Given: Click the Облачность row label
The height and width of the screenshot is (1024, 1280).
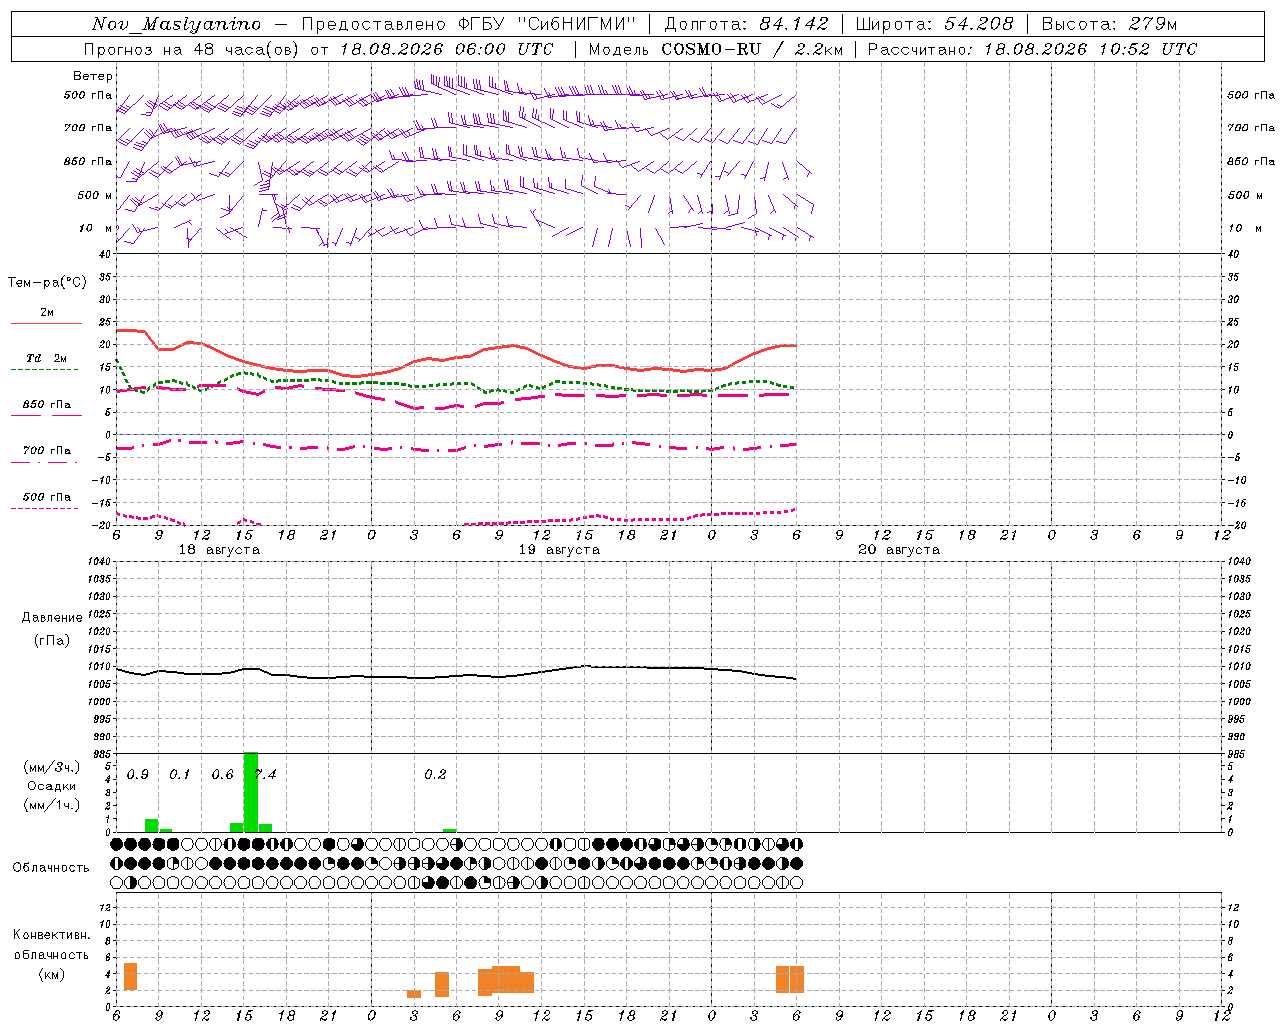Looking at the screenshot, I should (x=51, y=867).
